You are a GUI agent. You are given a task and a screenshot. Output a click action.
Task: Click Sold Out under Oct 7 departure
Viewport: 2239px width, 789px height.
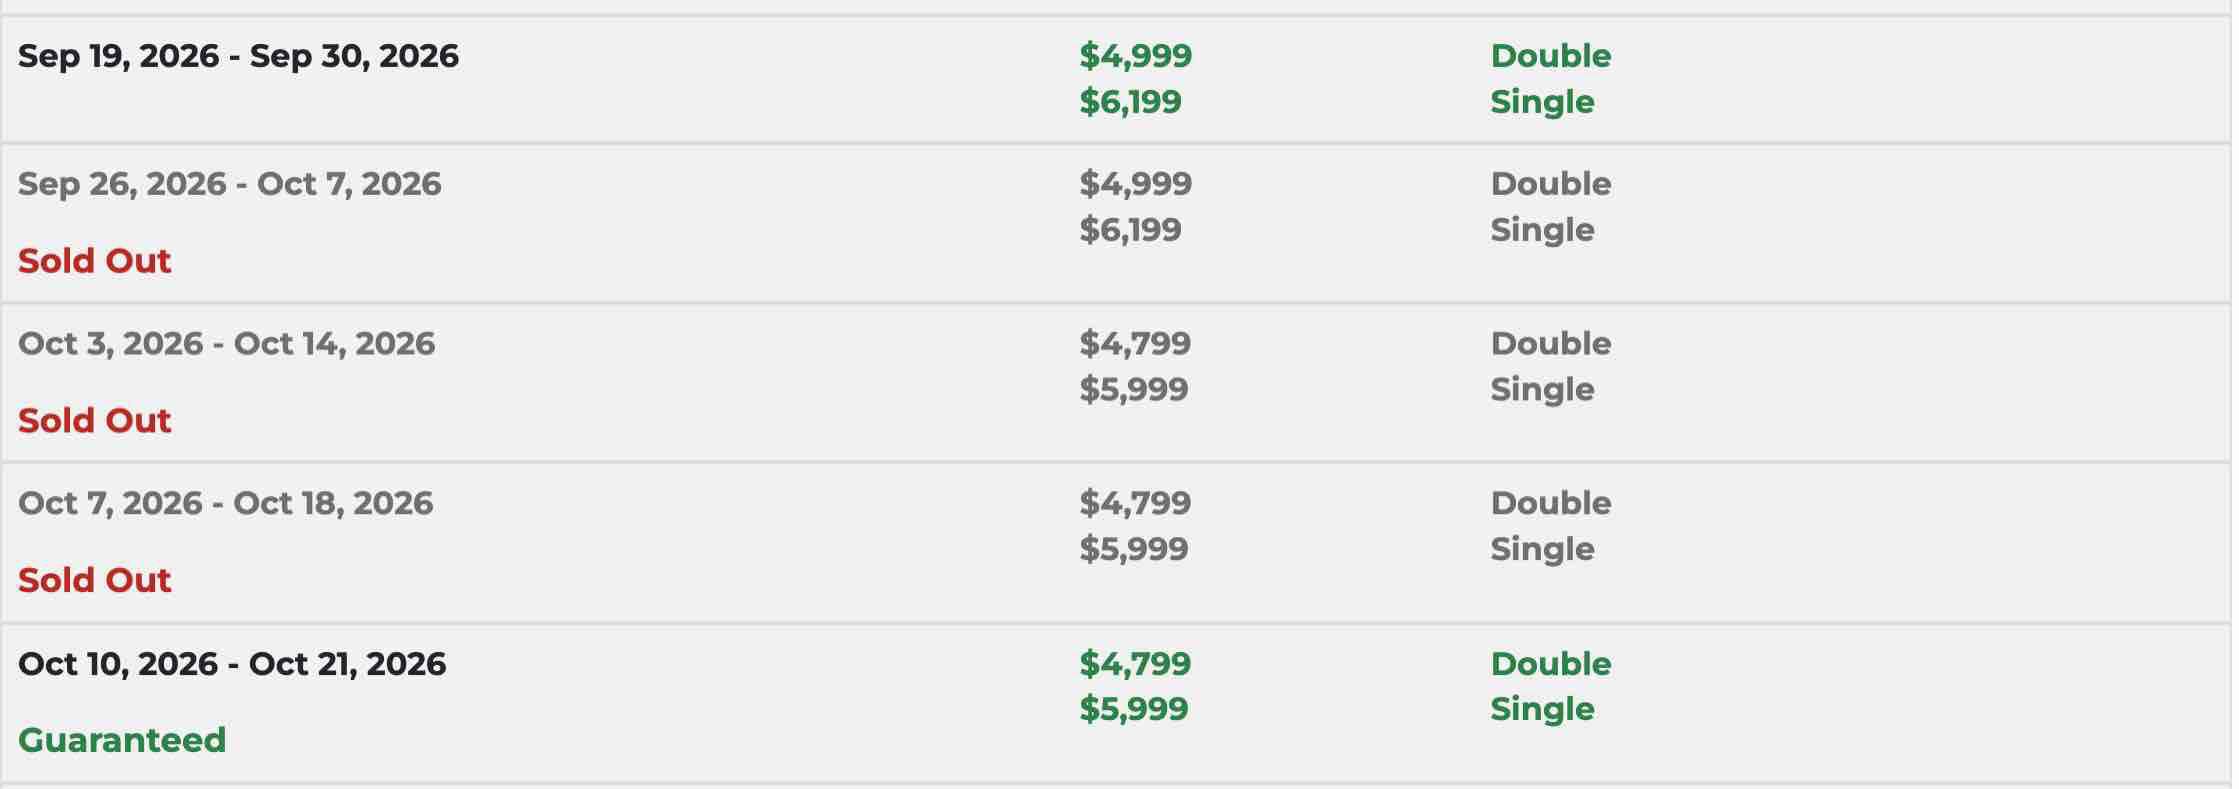click(x=95, y=580)
